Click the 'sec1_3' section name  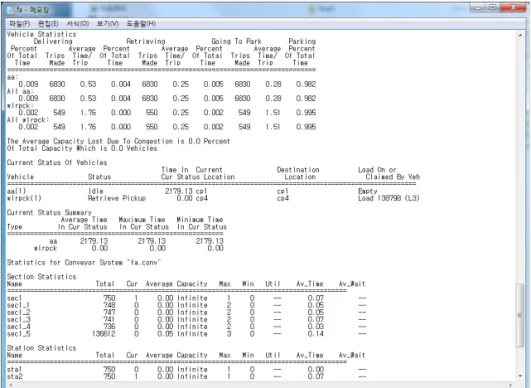coord(19,319)
